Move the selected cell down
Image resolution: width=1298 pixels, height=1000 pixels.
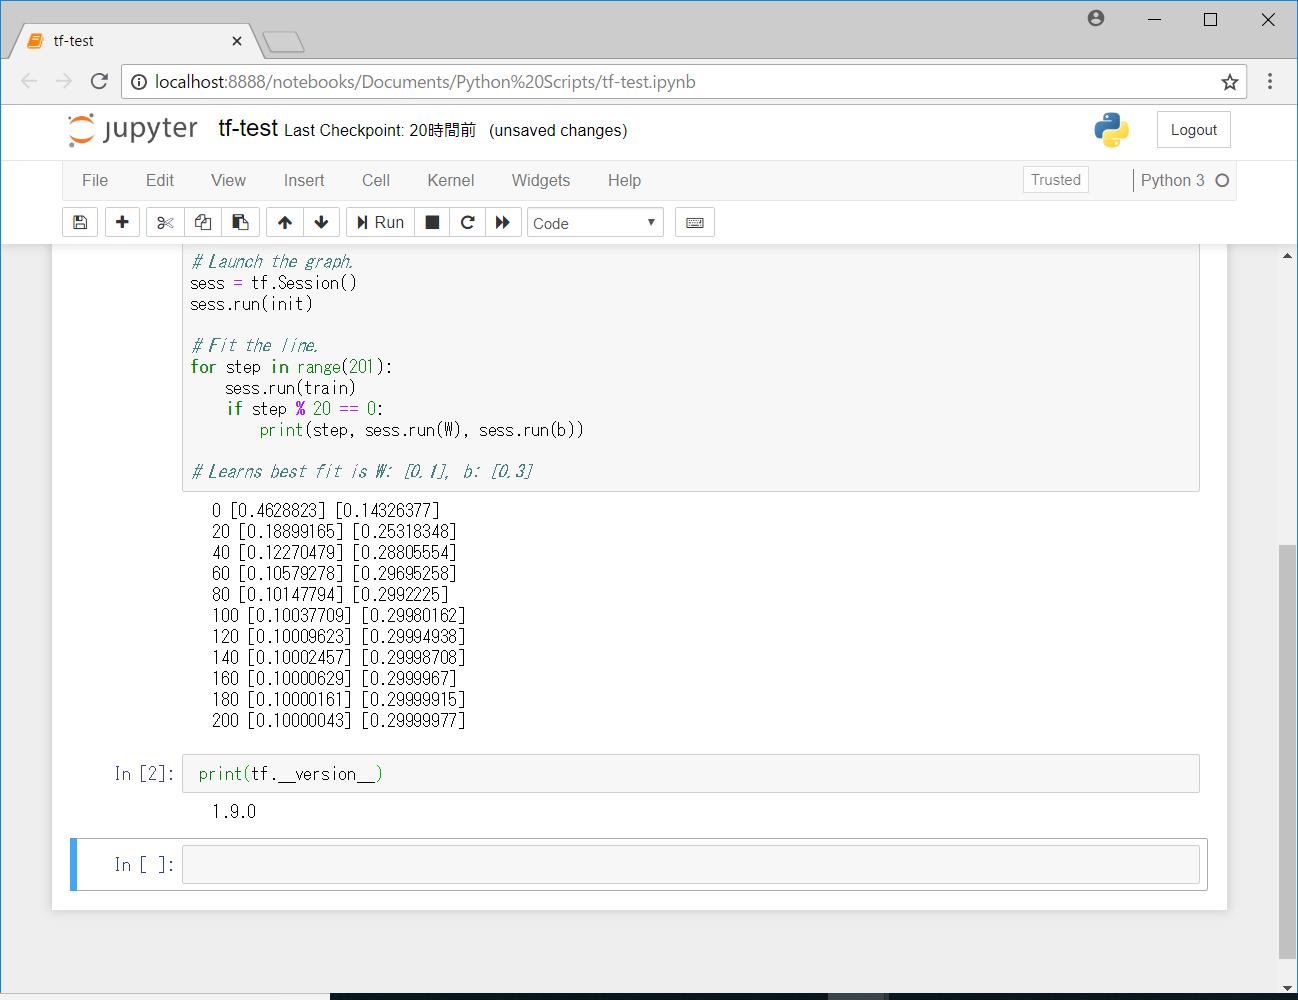click(321, 222)
